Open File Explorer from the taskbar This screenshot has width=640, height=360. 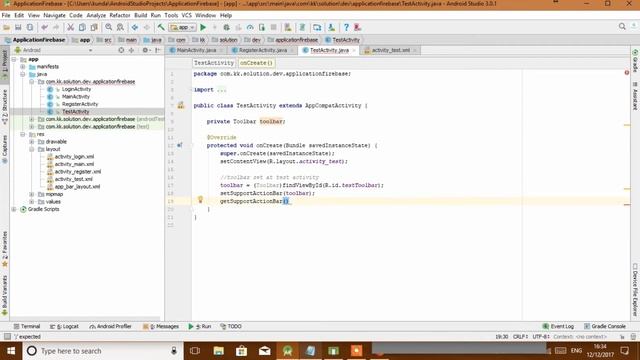[x=218, y=351]
